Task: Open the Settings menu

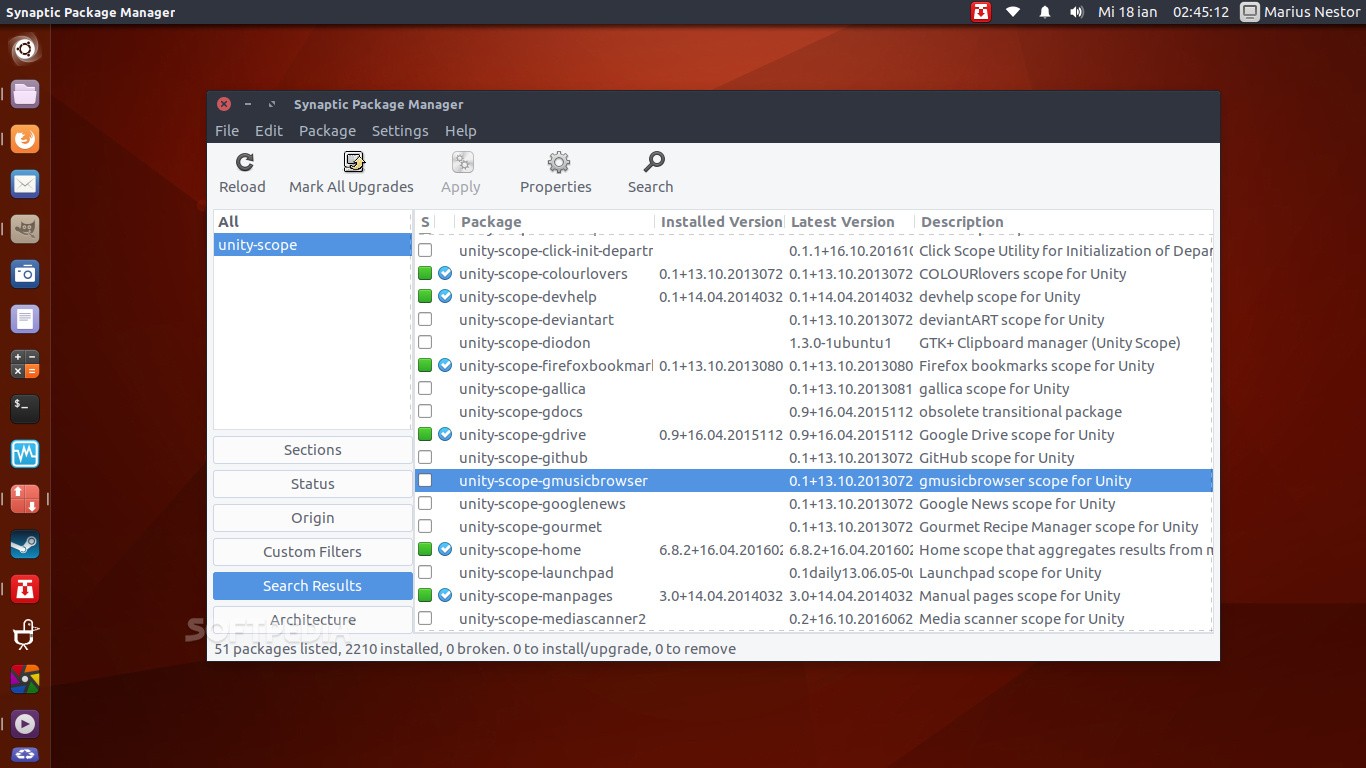Action: pyautogui.click(x=400, y=131)
